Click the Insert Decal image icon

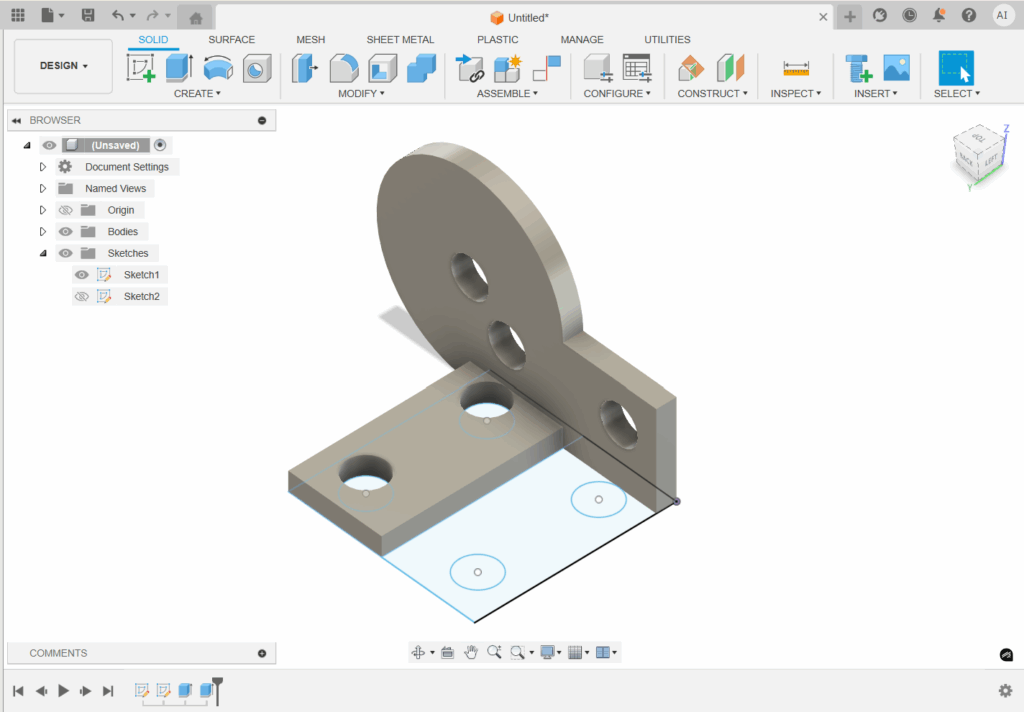click(x=897, y=68)
